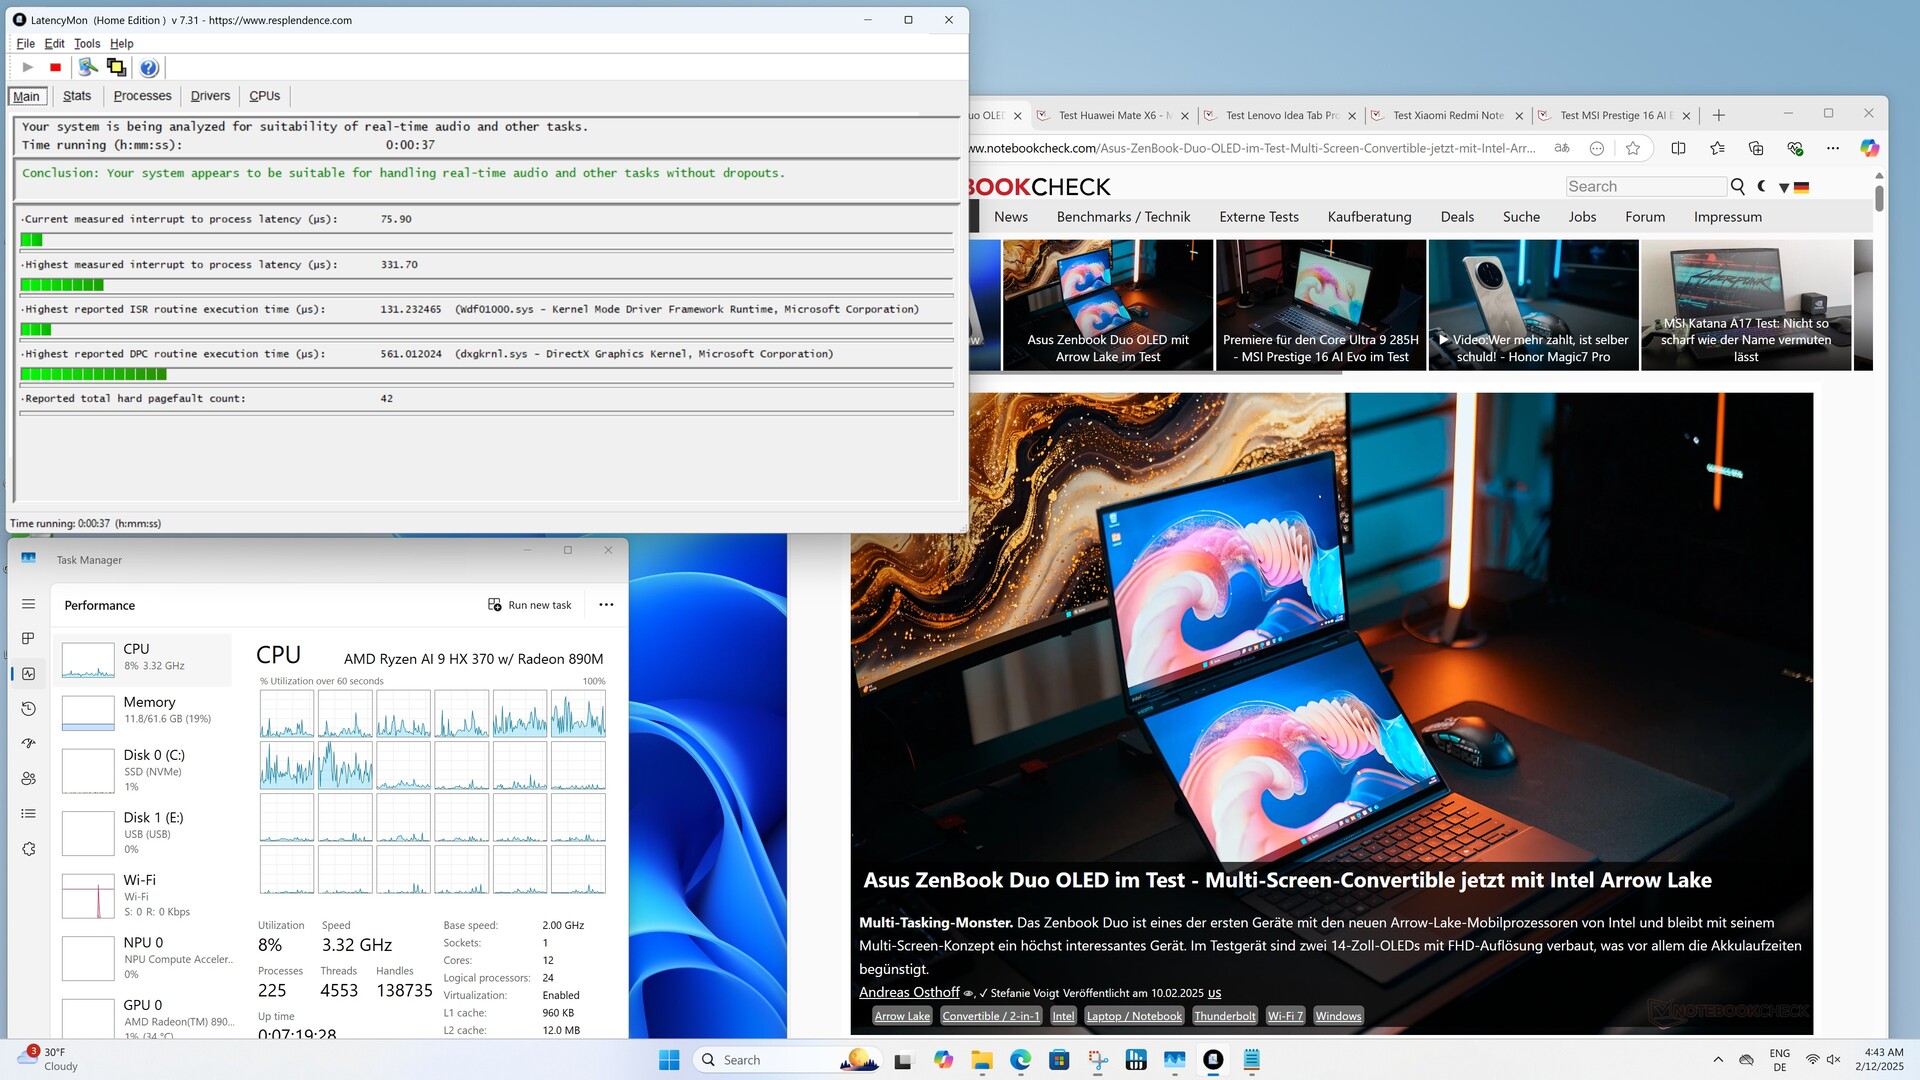
Task: Open Task Manager Users icon in sidebar
Action: tap(28, 778)
